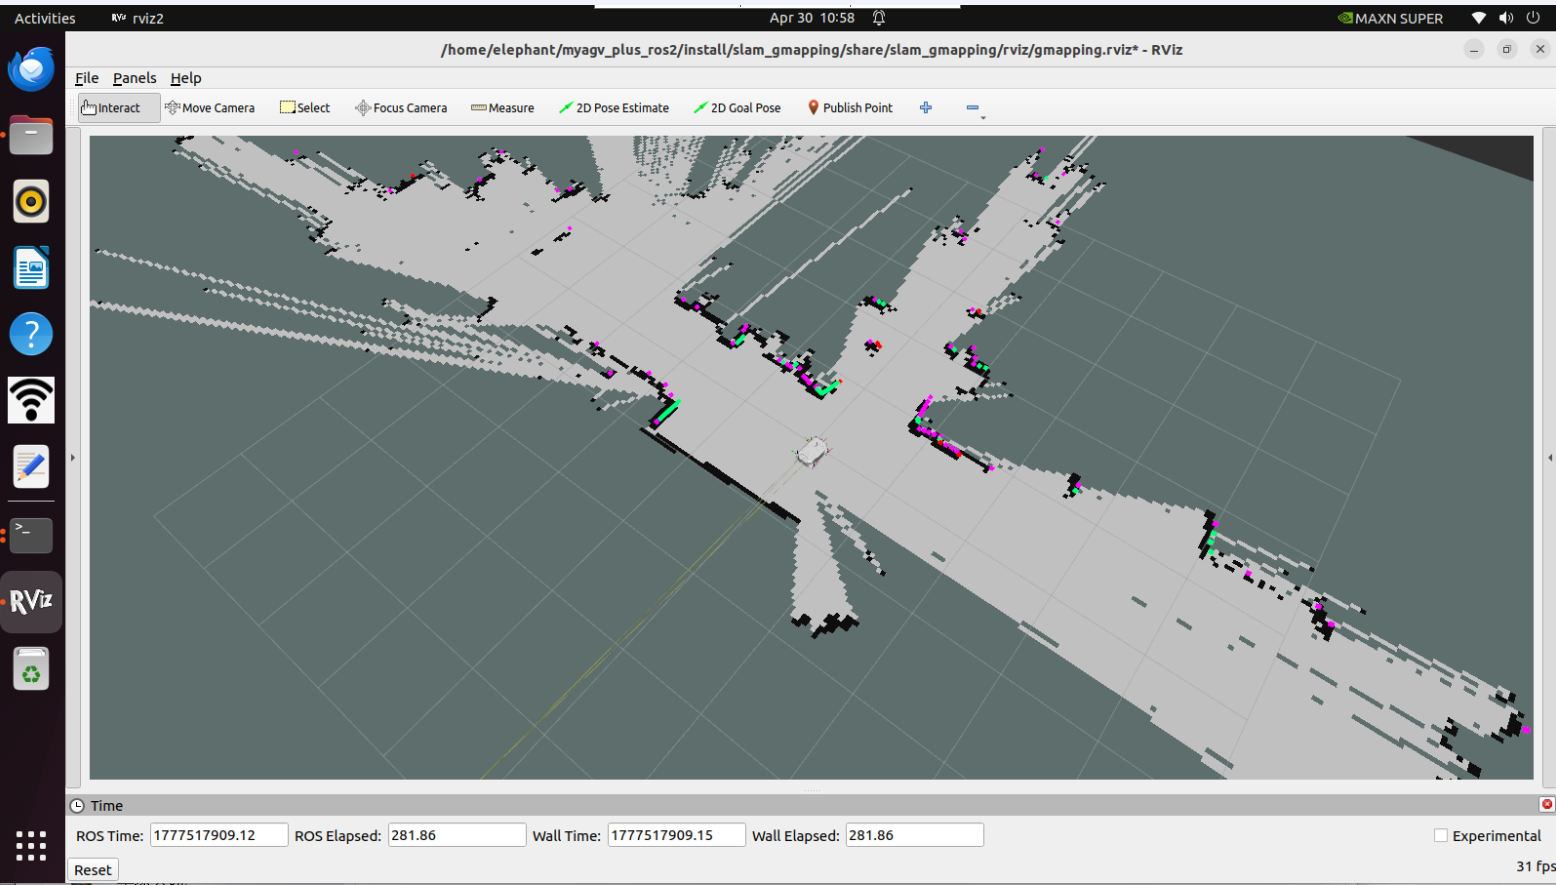
Task: Activate the Publish Point tool
Action: pyautogui.click(x=850, y=108)
